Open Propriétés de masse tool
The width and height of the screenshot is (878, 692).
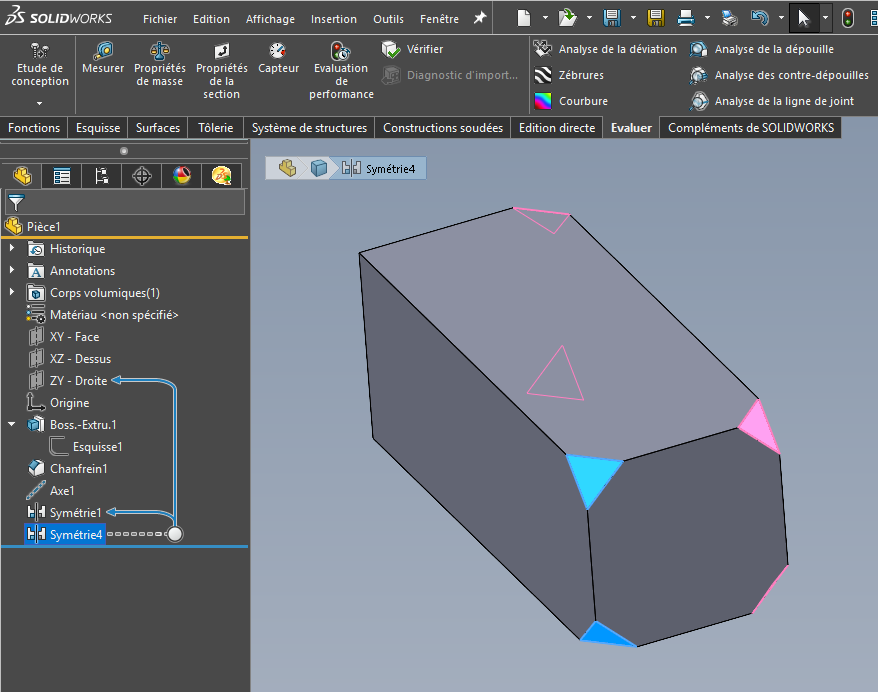160,51
